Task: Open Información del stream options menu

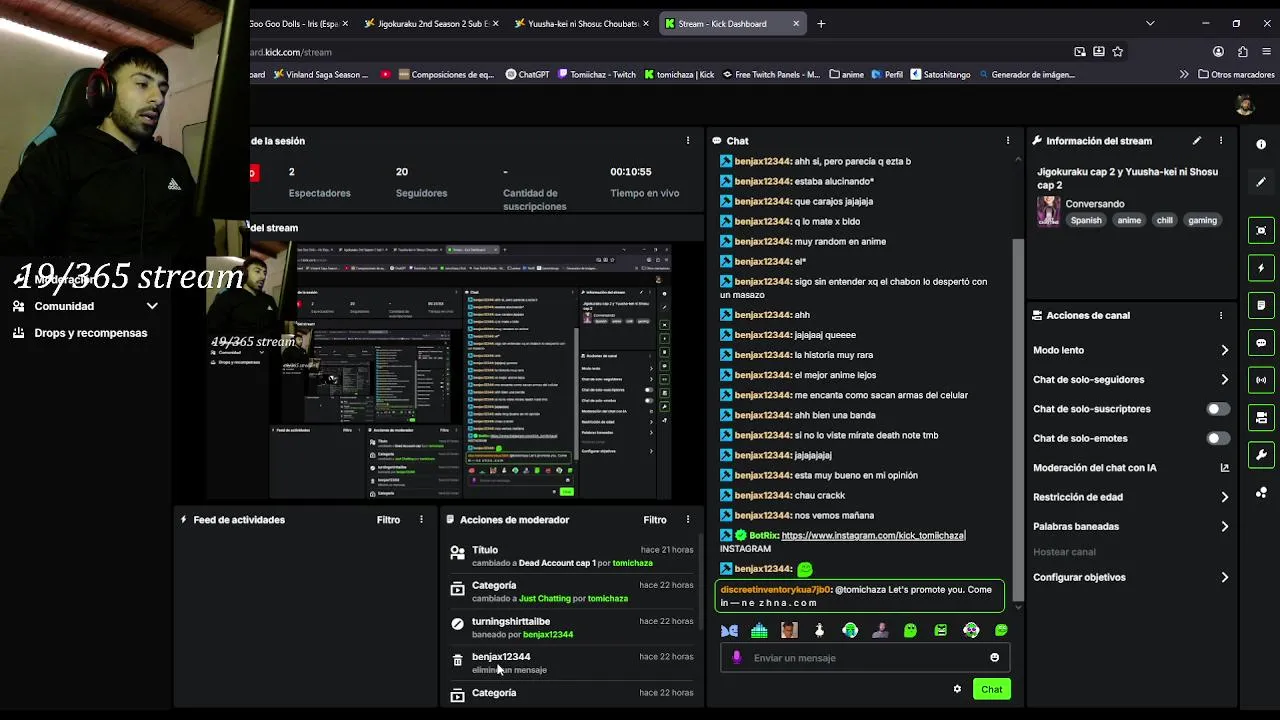Action: coord(1221,141)
